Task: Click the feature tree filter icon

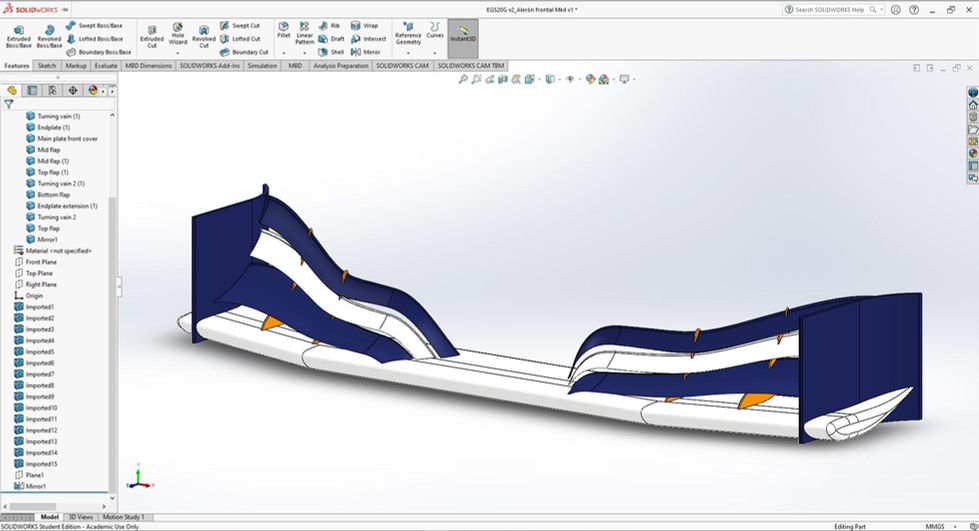Action: click(9, 104)
